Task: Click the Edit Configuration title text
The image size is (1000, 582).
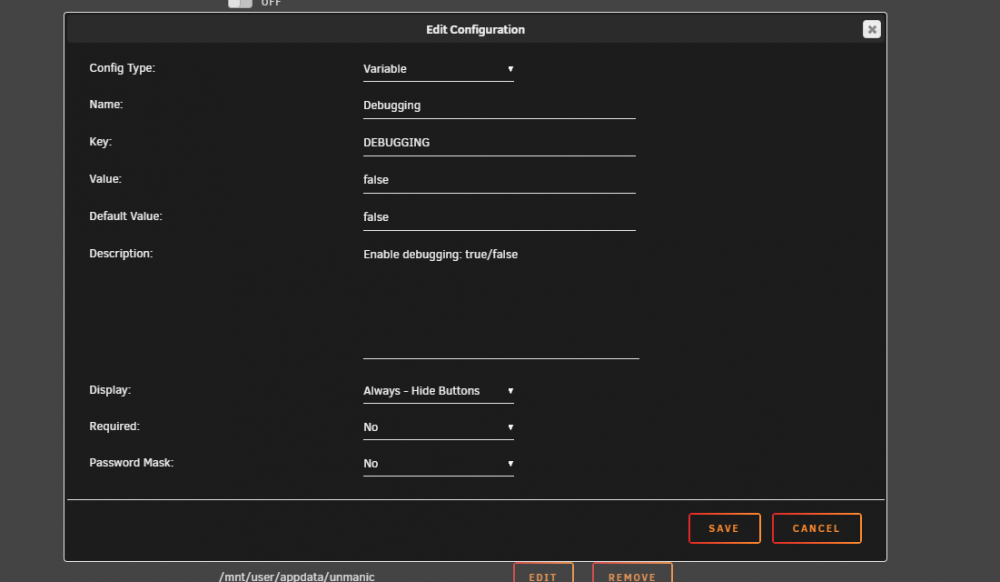Action: [475, 30]
